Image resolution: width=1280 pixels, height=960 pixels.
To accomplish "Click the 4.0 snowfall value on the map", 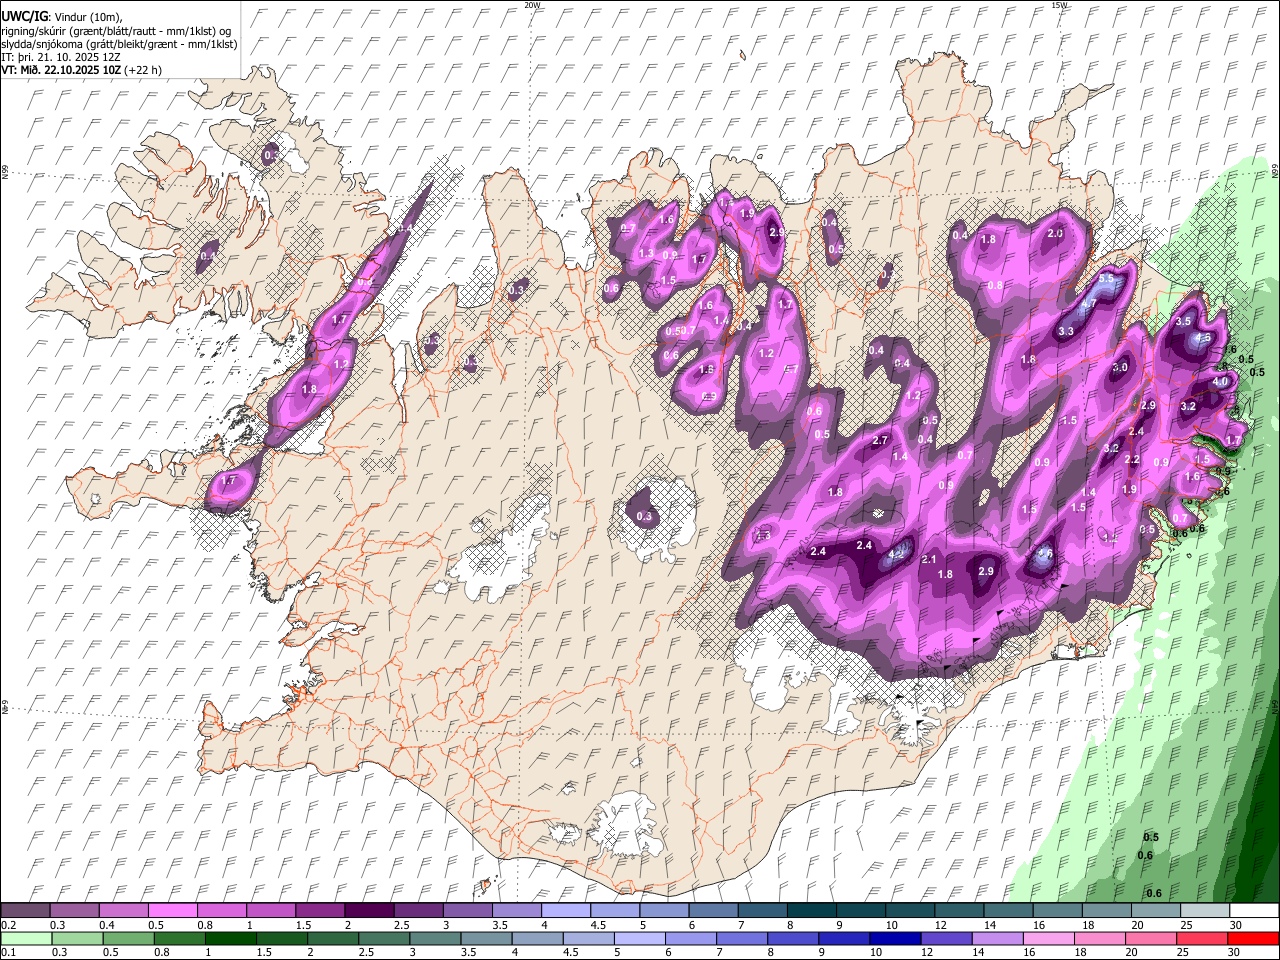I will [x=1220, y=381].
